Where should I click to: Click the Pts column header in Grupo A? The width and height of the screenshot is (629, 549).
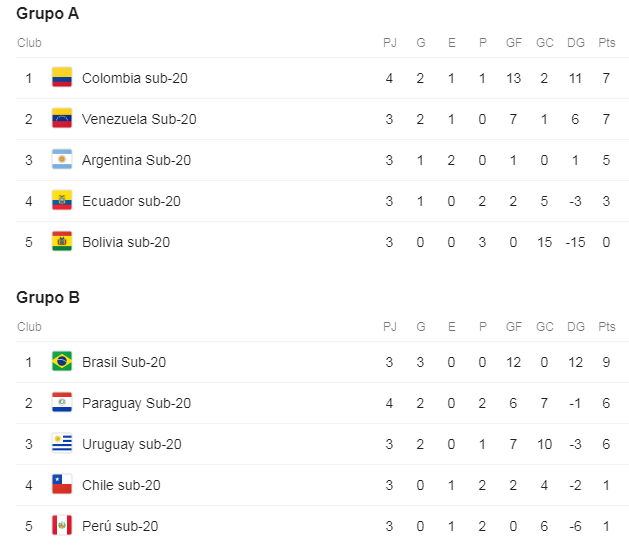tap(607, 43)
